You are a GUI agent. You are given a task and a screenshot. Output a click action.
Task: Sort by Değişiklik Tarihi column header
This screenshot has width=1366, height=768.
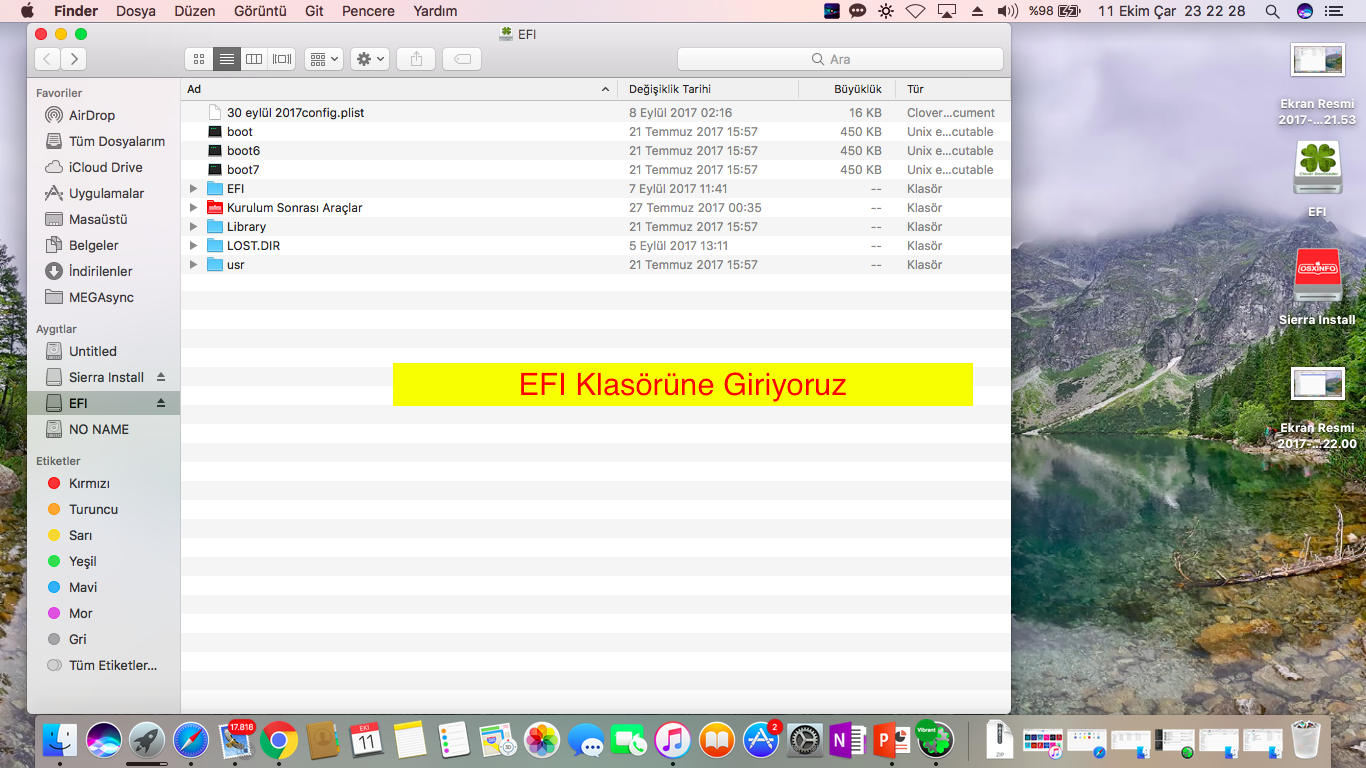pos(670,89)
